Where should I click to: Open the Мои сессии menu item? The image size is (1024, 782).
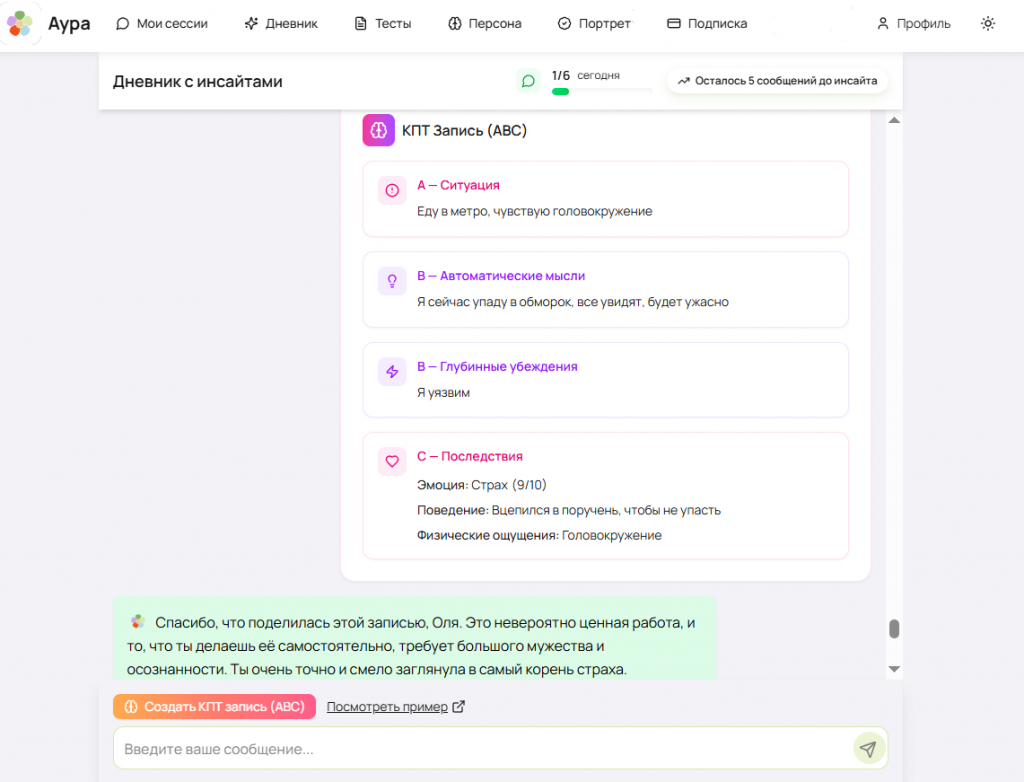pyautogui.click(x=162, y=23)
